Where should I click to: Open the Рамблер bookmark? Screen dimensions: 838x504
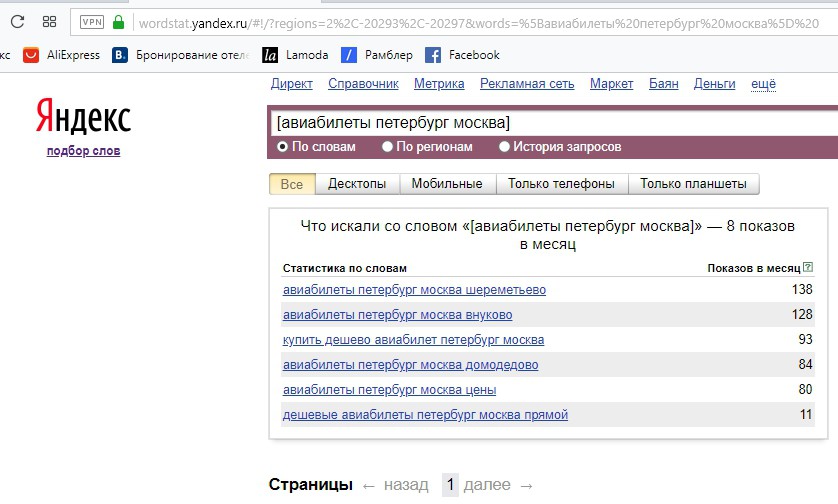tap(377, 55)
